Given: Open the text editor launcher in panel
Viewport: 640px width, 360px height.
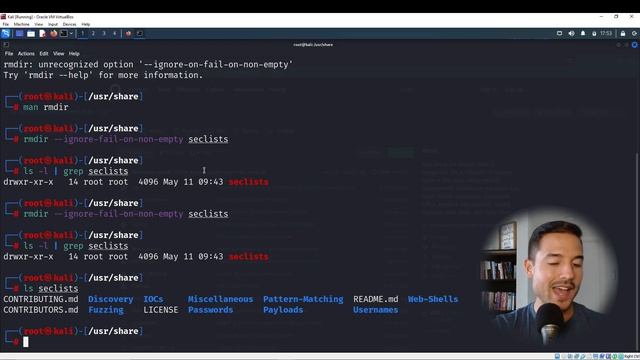Looking at the screenshot, I should (42, 33).
